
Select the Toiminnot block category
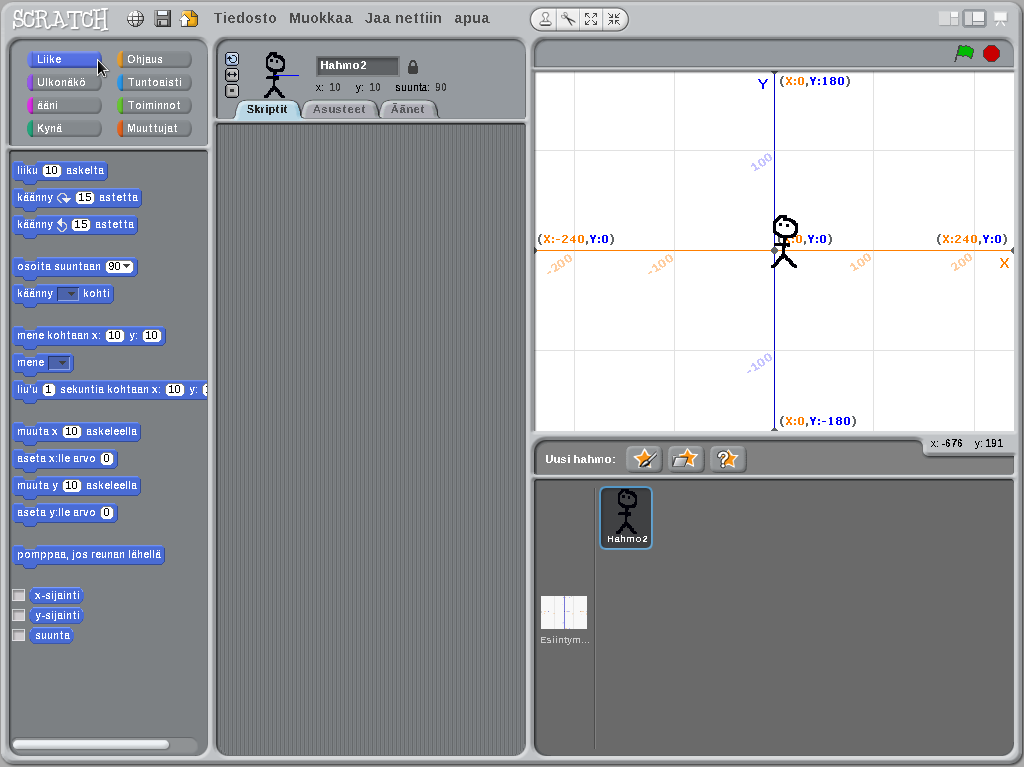click(154, 105)
